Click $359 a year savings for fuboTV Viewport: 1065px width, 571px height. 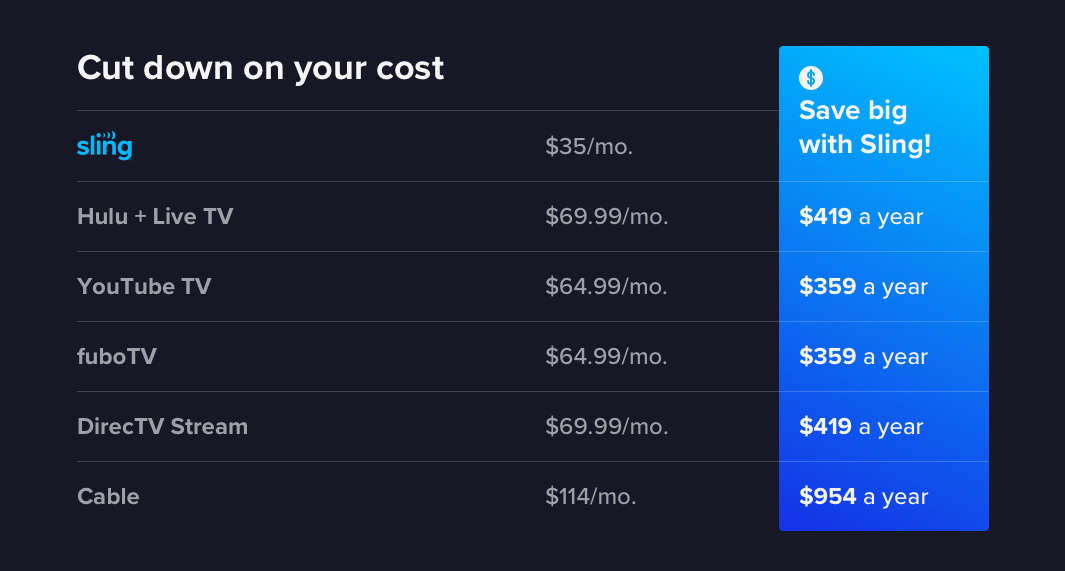pos(863,356)
